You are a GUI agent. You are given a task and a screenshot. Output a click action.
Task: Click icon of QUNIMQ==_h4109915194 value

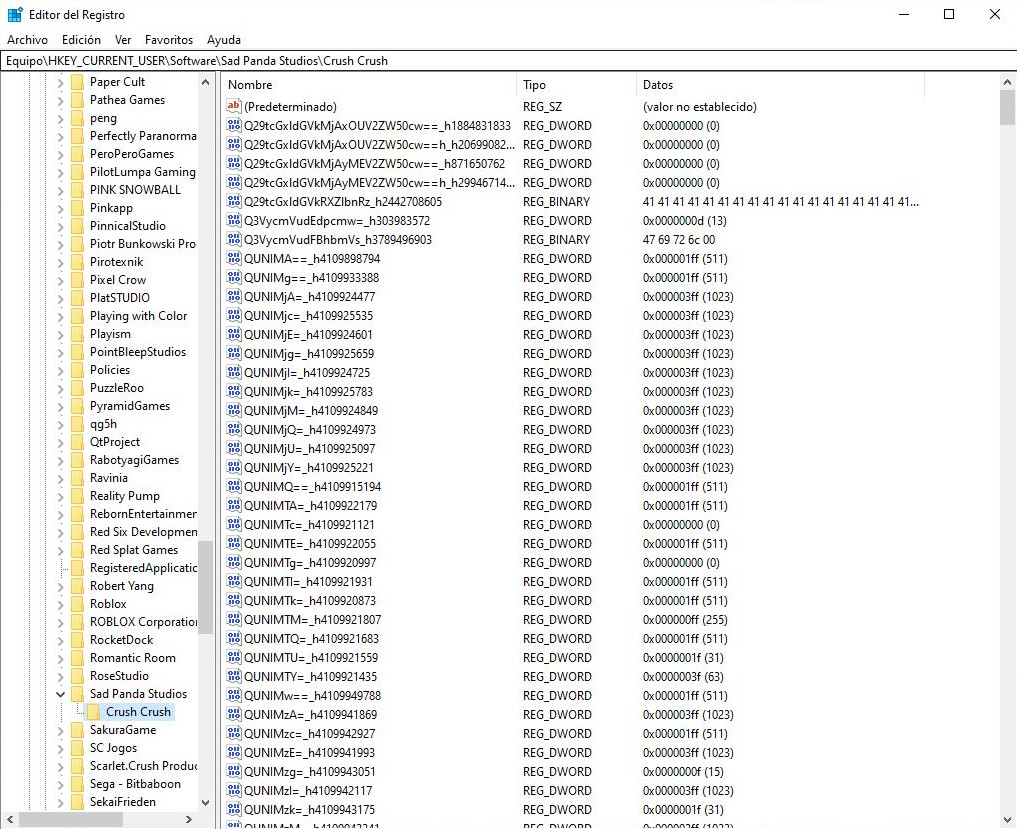[233, 487]
